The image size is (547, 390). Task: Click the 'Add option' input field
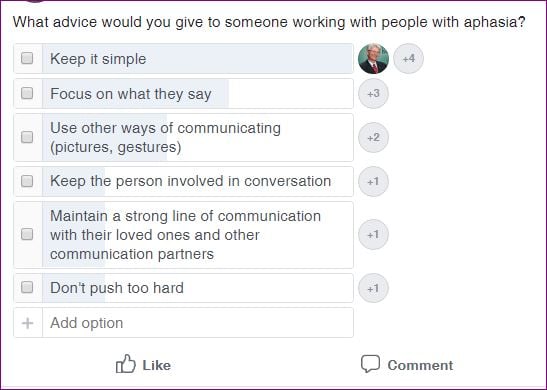198,323
